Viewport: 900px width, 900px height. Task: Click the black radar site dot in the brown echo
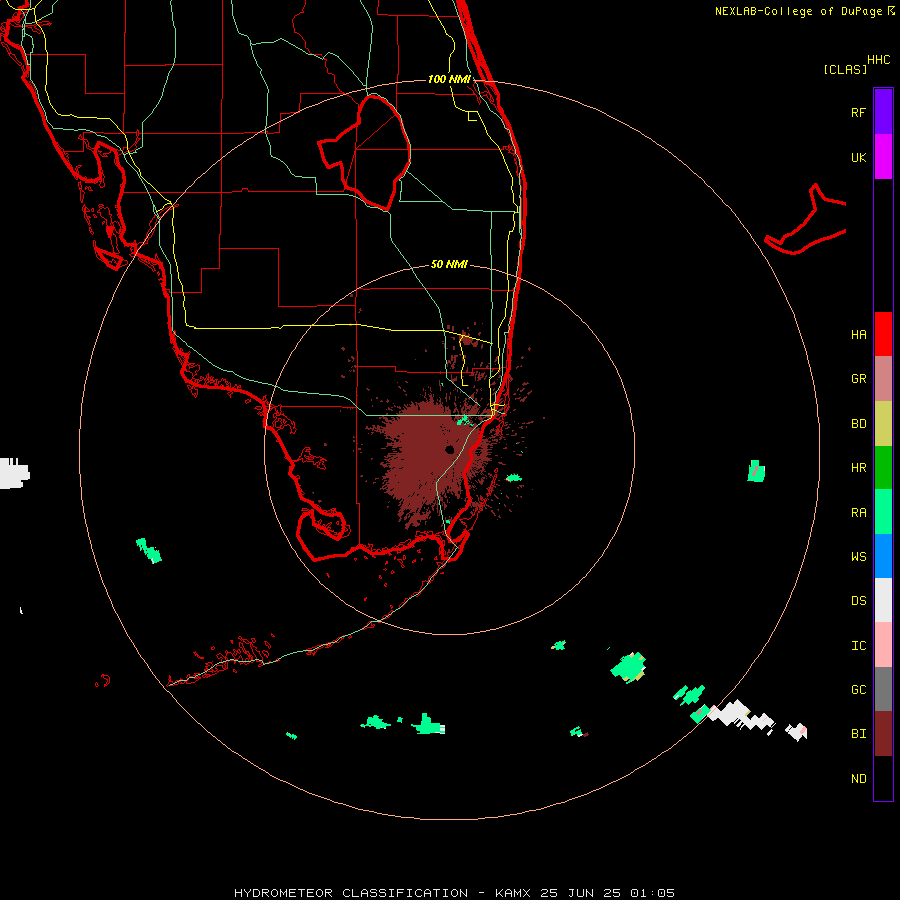[x=449, y=449]
